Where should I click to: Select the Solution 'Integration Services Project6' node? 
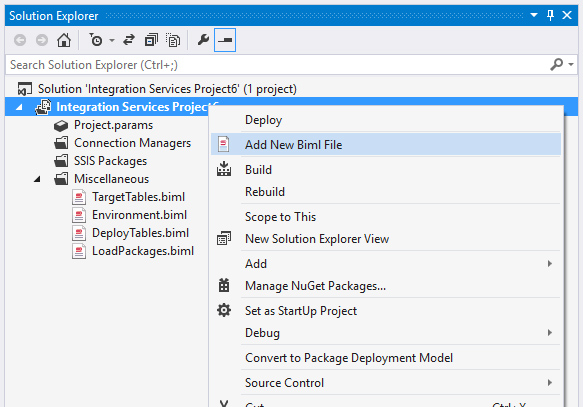click(167, 89)
